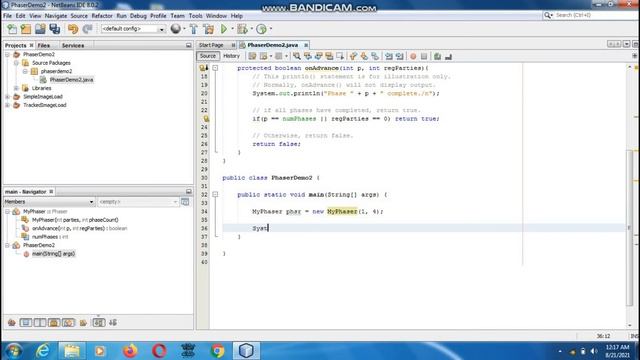Click the search magnifier icon in Search box
The height and width of the screenshot is (360, 640).
click(x=548, y=15)
